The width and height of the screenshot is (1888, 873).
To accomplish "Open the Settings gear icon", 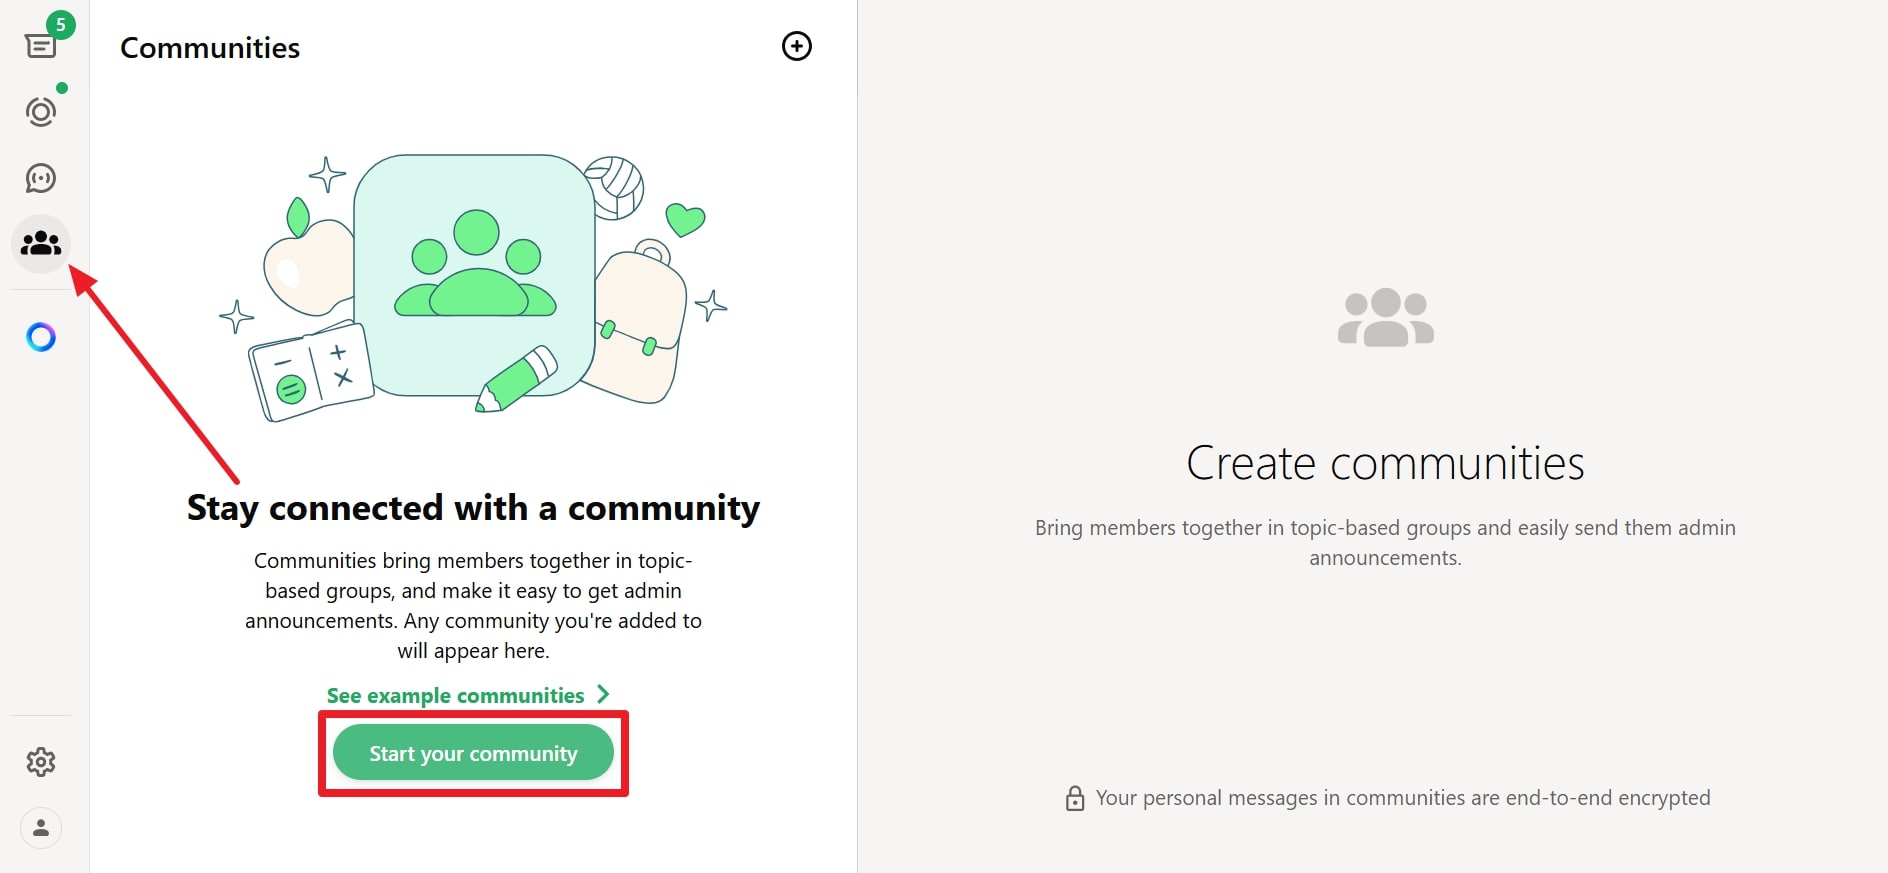I will (x=41, y=762).
